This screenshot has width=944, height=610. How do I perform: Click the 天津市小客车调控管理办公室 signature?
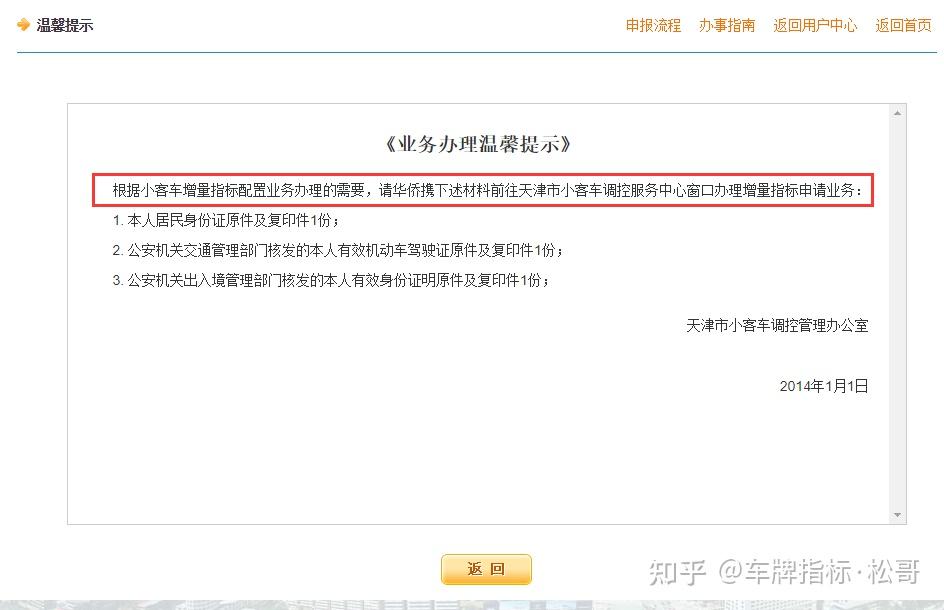[777, 326]
